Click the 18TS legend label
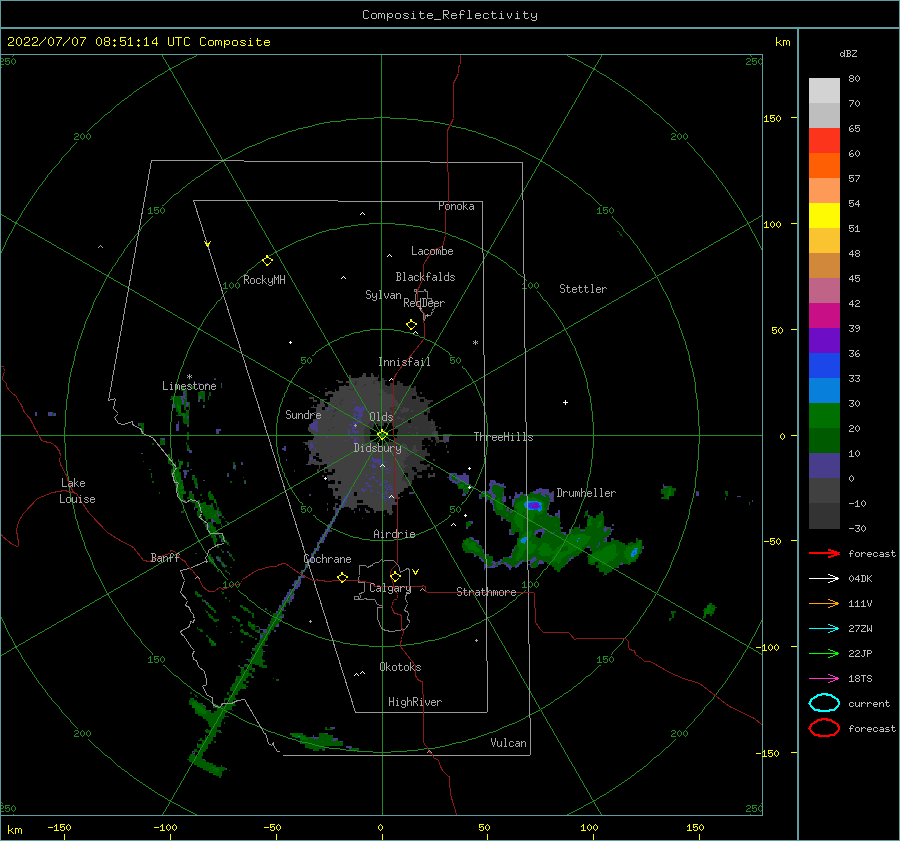This screenshot has height=841, width=900. (860, 679)
